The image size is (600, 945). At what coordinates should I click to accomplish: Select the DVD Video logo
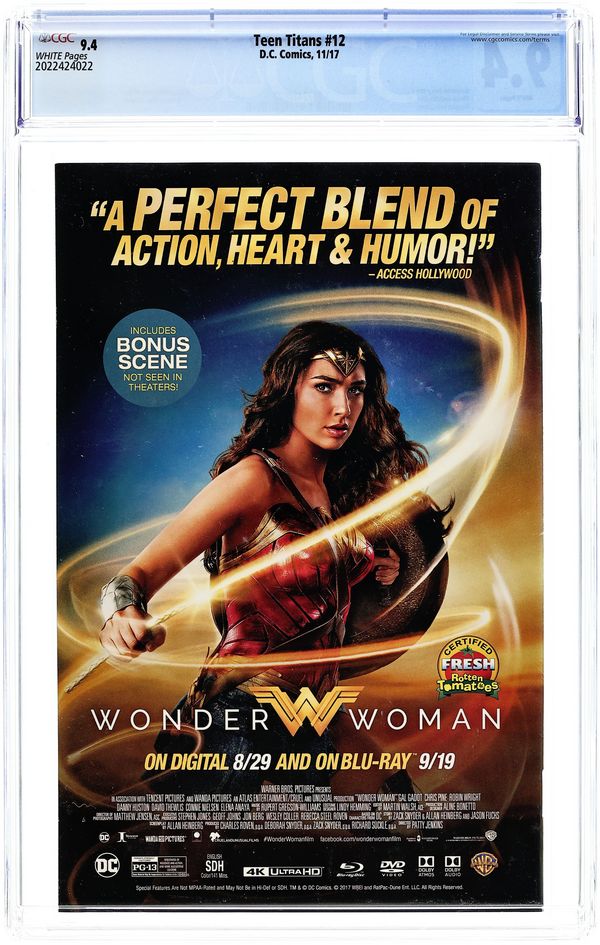coord(392,868)
